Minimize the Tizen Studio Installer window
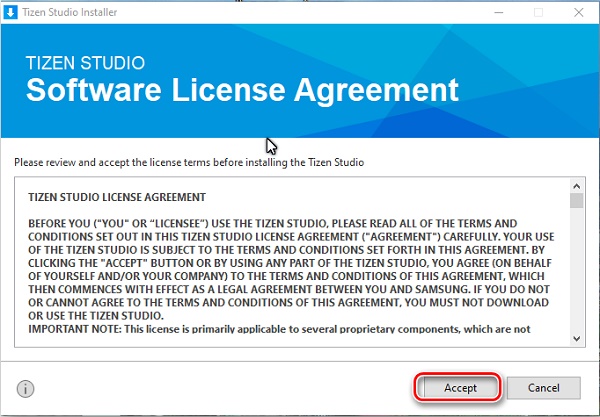The image size is (600, 417). click(498, 12)
